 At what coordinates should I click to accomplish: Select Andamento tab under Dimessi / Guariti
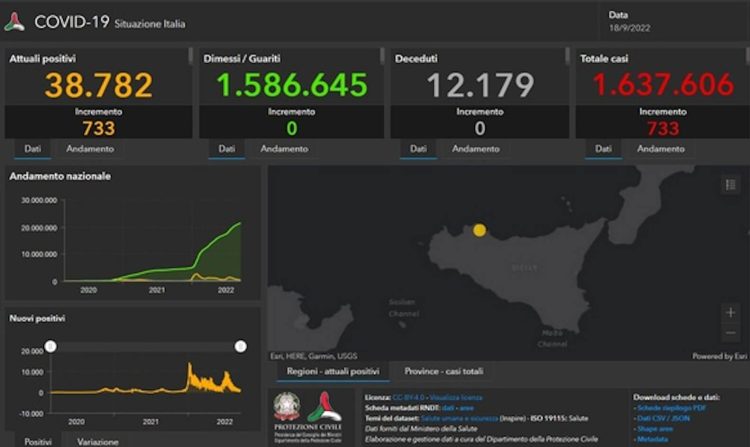coord(284,149)
